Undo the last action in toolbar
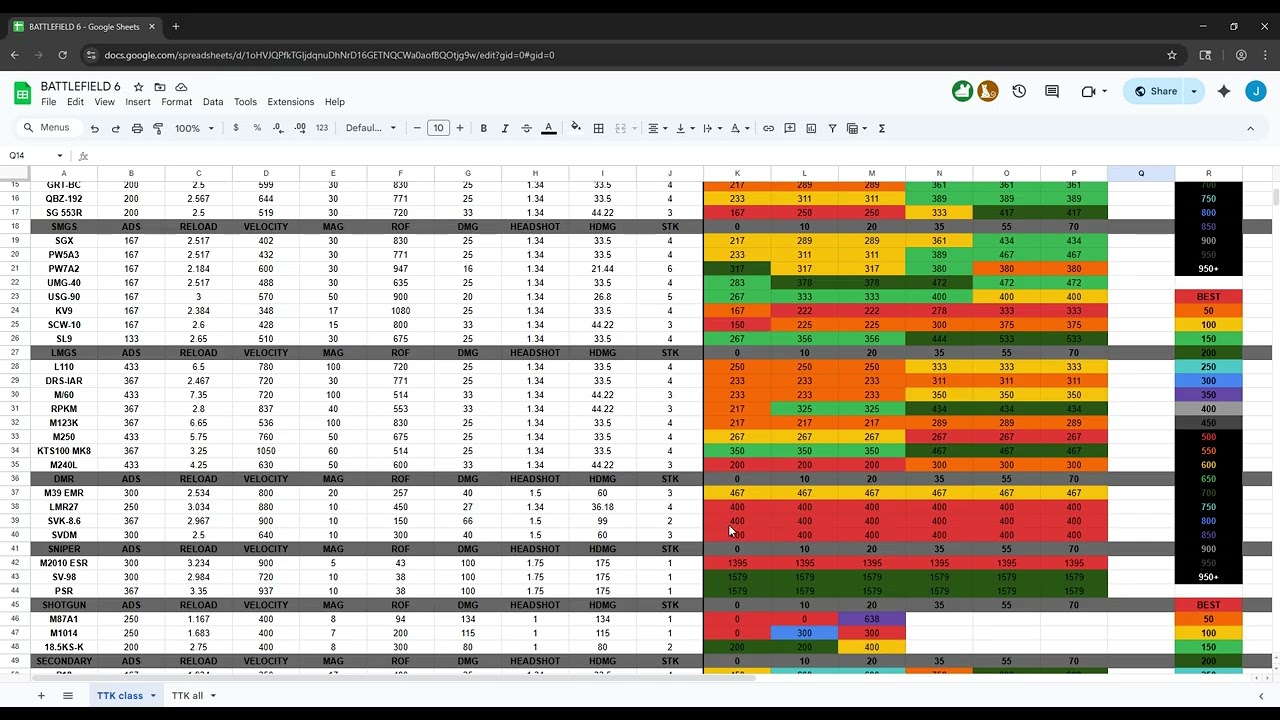The image size is (1280, 720). coord(95,128)
